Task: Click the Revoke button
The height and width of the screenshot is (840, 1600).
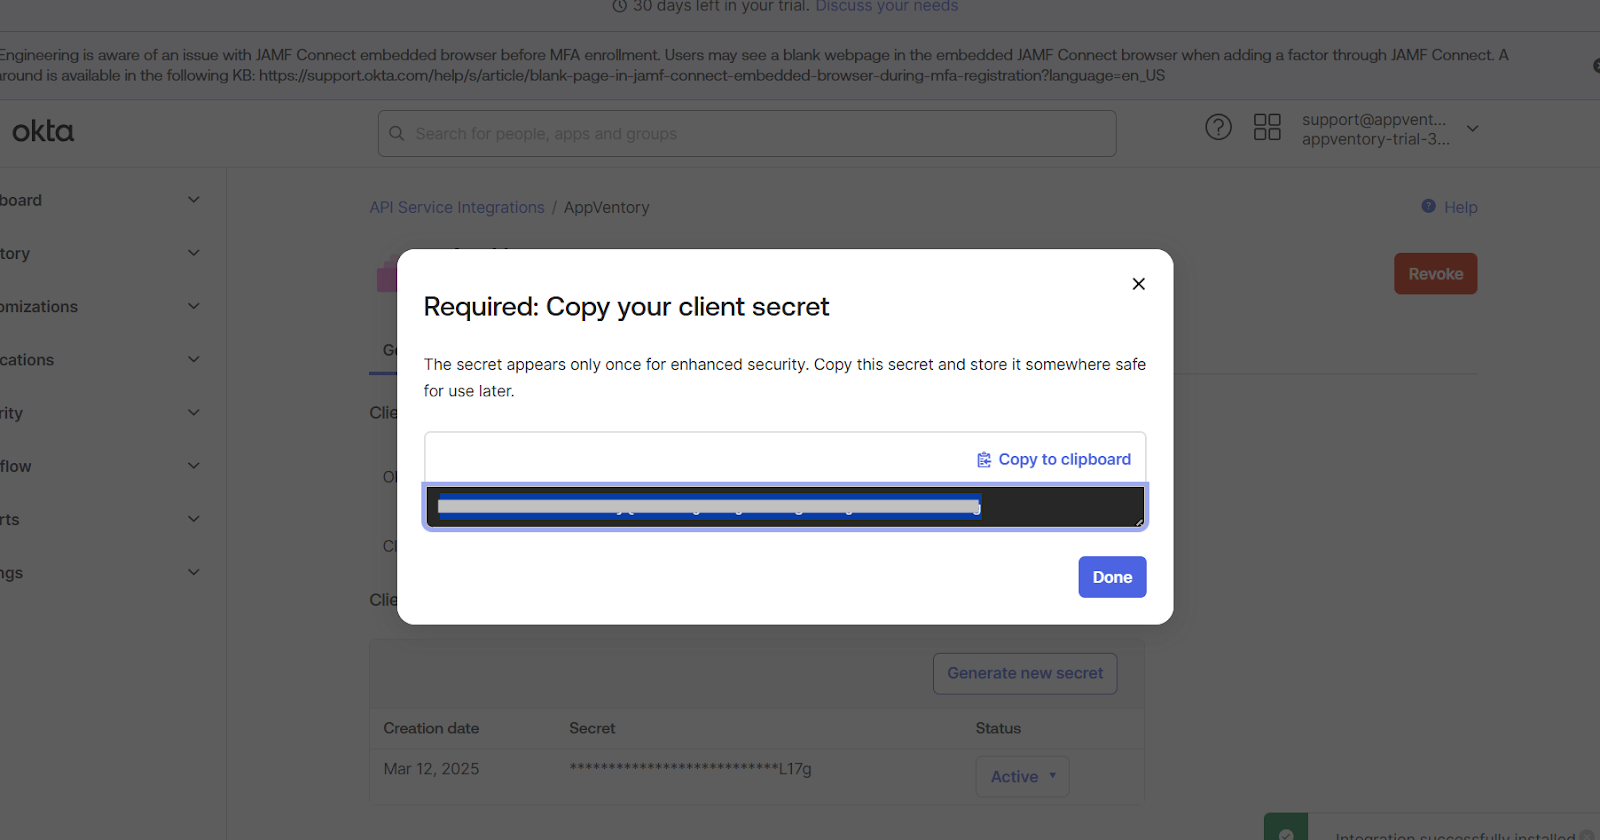Action: click(x=1435, y=274)
